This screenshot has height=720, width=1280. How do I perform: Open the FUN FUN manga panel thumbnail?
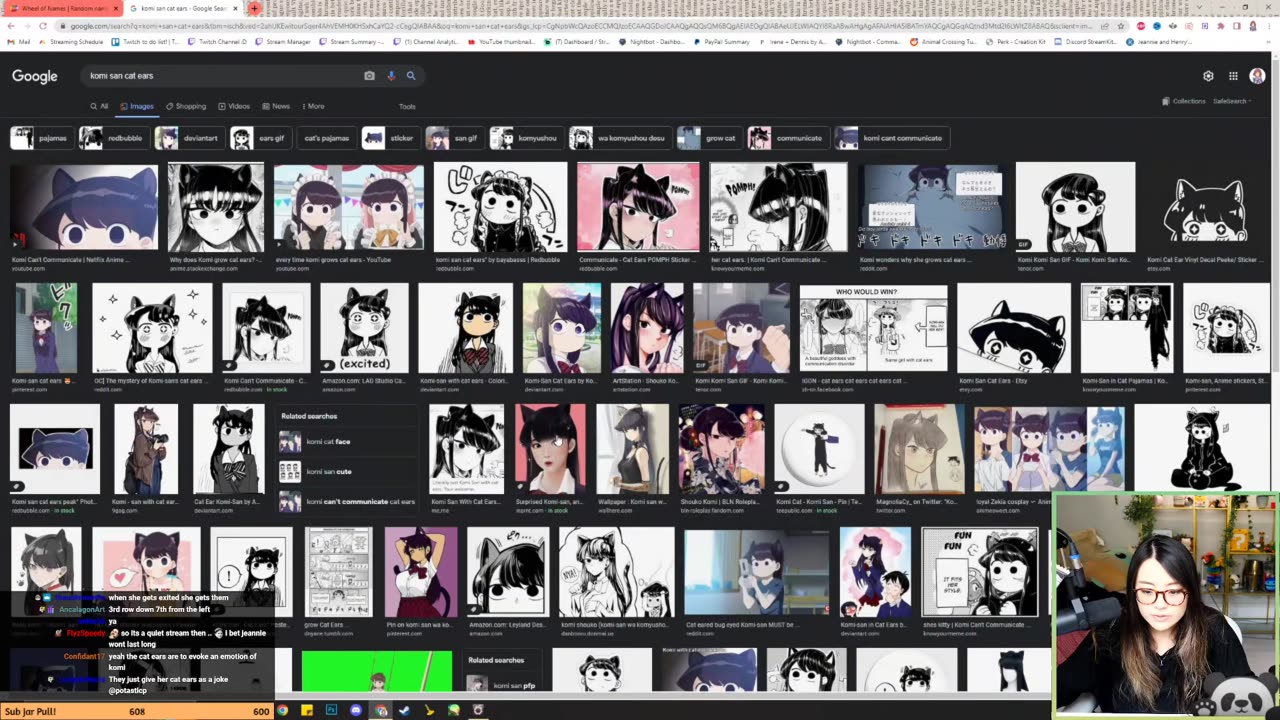tap(980, 572)
